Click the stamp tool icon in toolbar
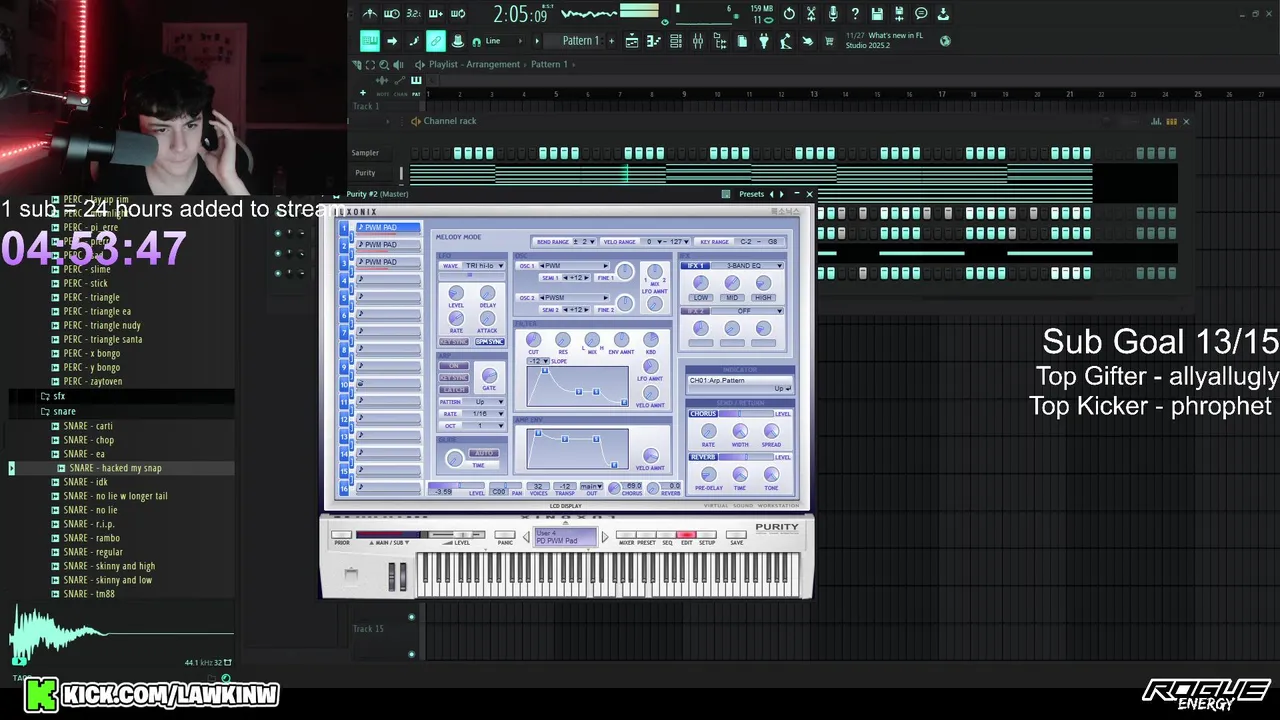Viewport: 1280px width, 720px height. click(x=459, y=41)
